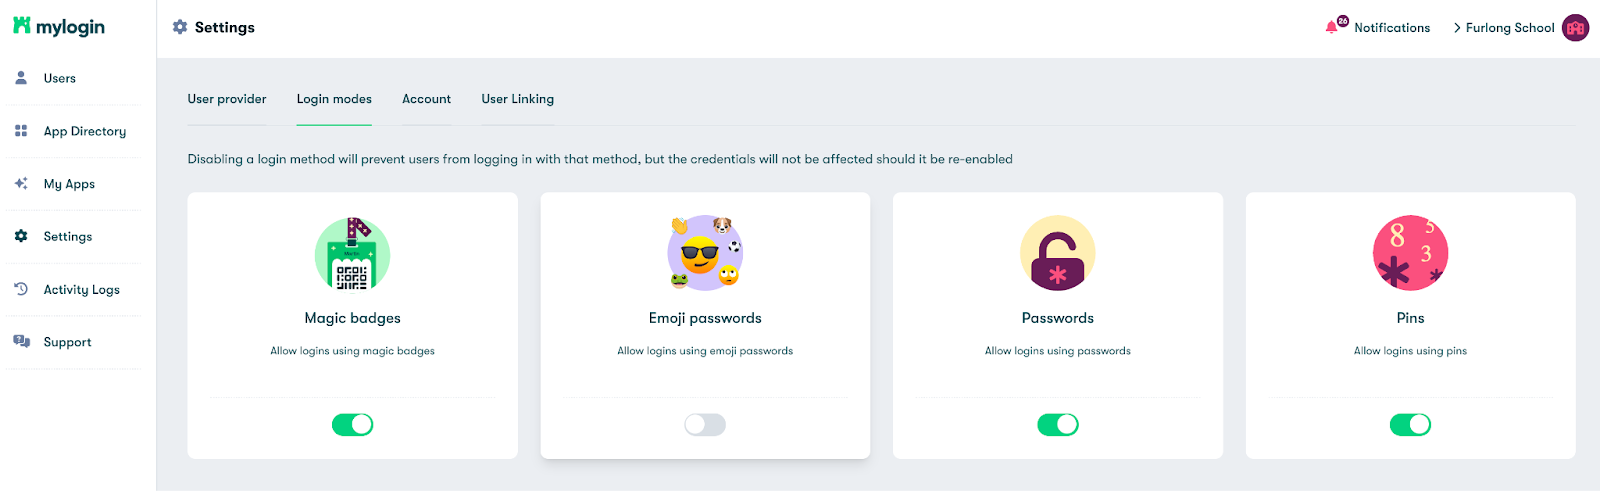Screen dimensions: 1600x491
Task: Click the Pins numbers illustration
Action: (1410, 253)
